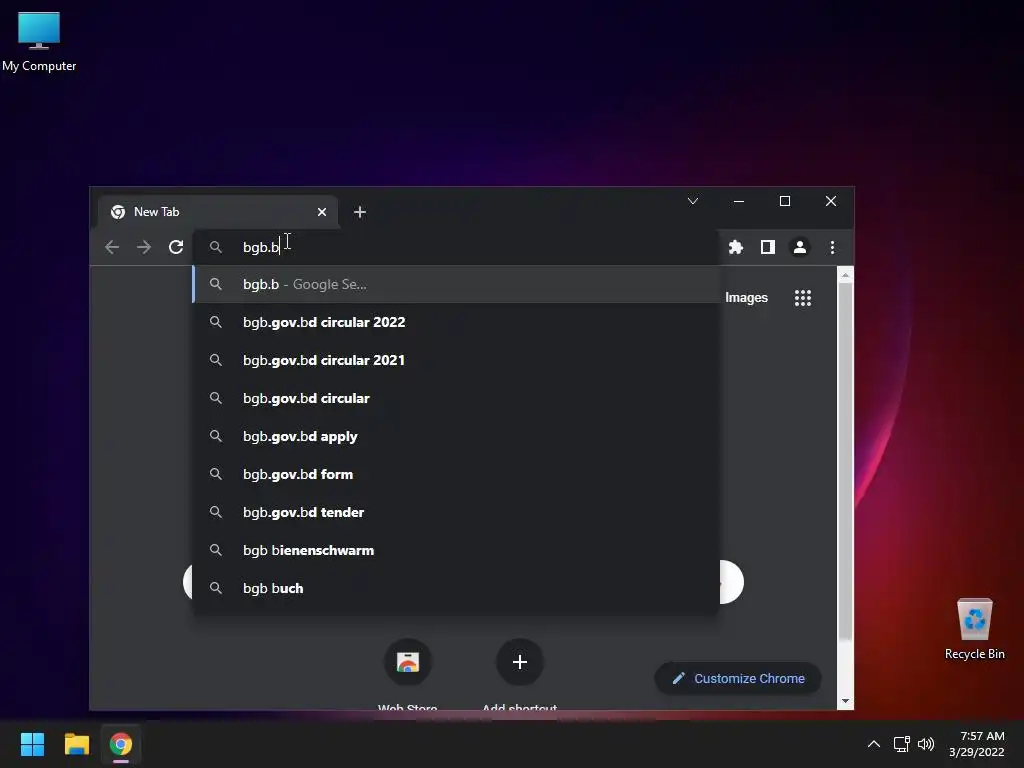Reload the page with the refresh icon

(176, 248)
